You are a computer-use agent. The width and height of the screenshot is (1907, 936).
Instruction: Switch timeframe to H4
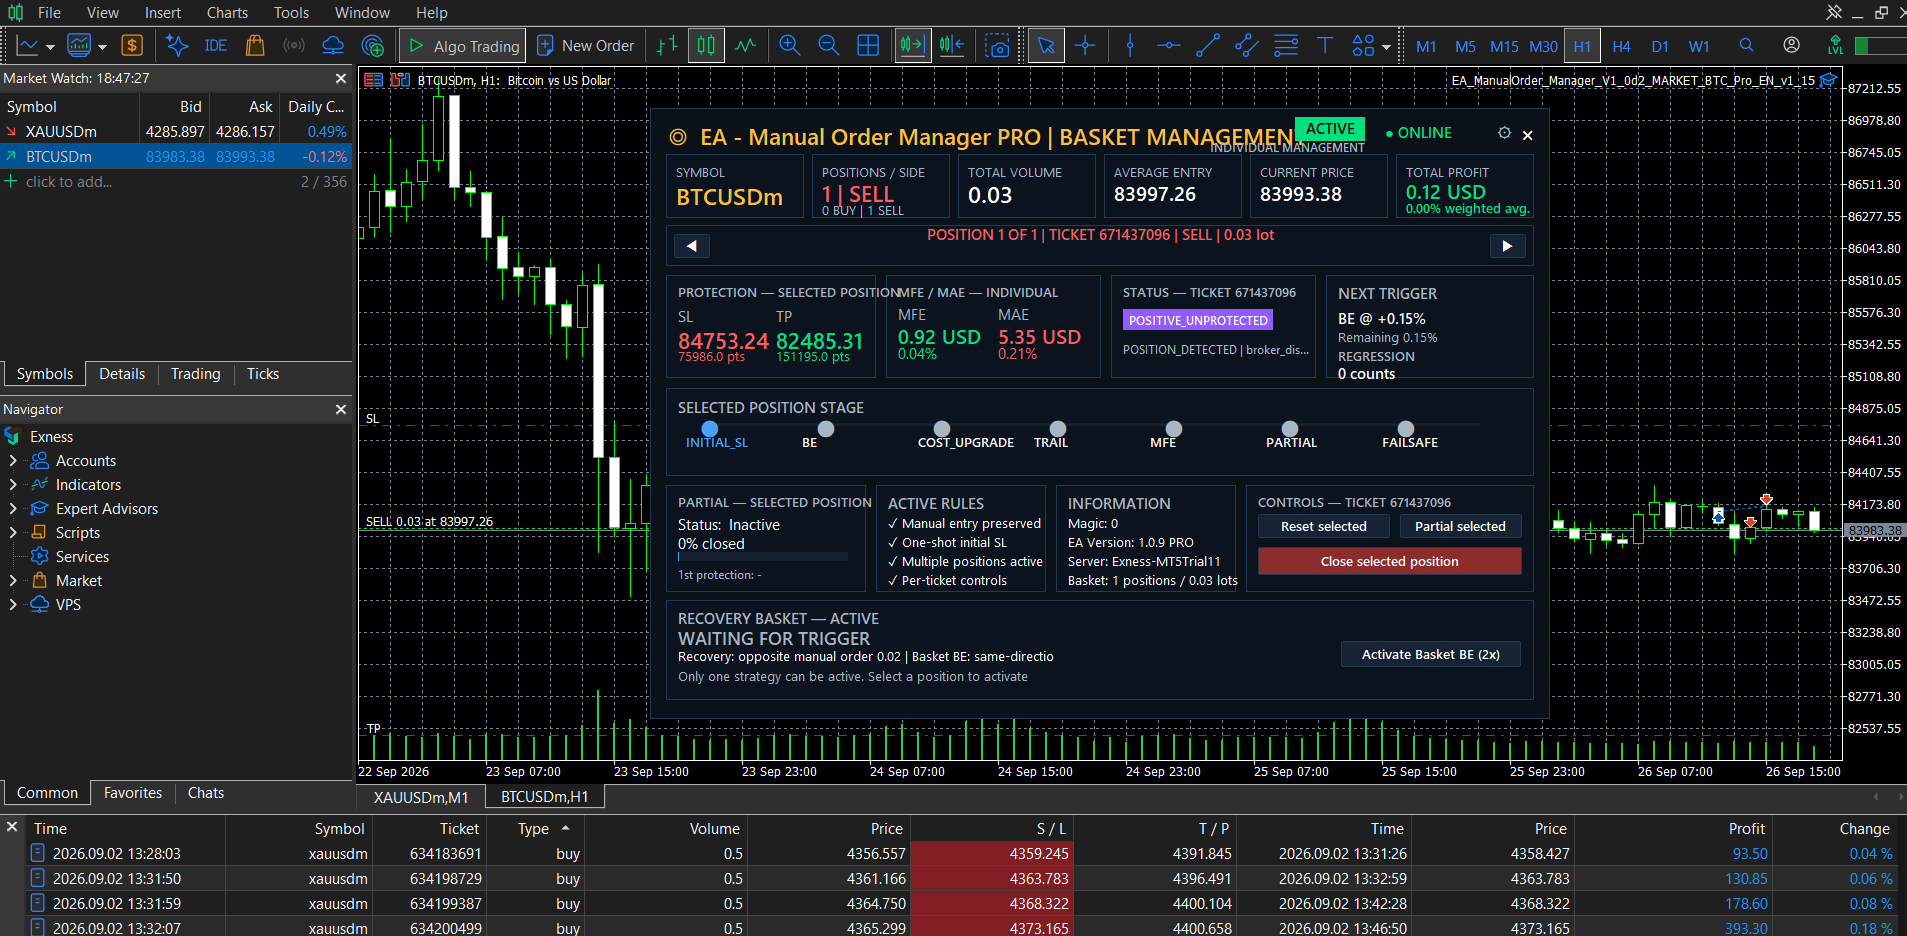tap(1621, 46)
